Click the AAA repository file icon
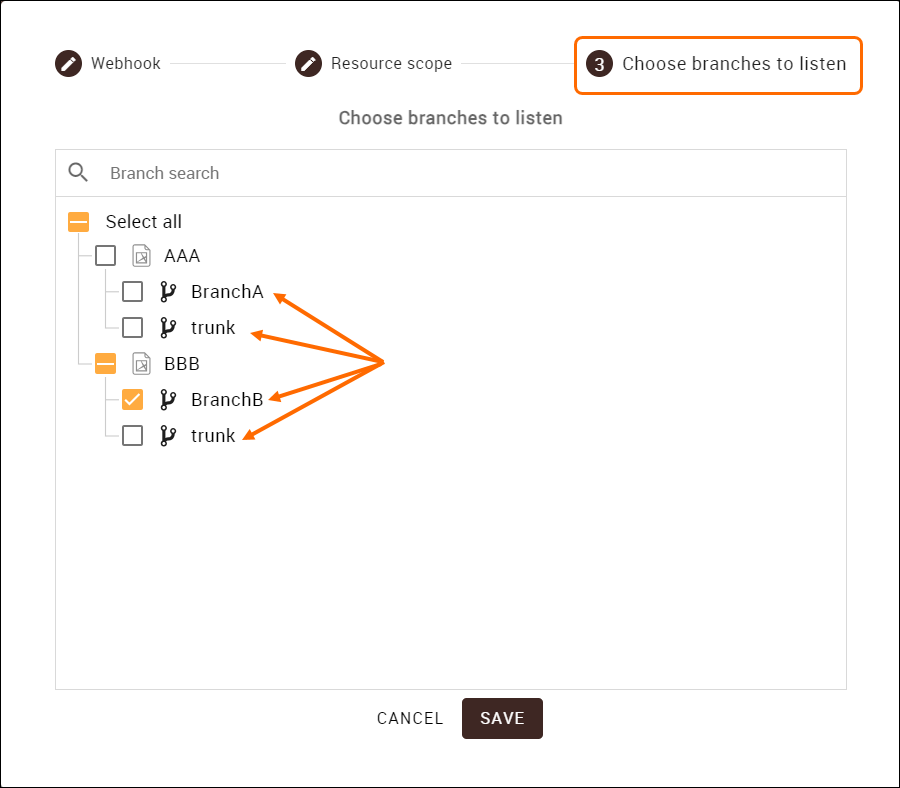This screenshot has width=900, height=788. click(x=142, y=256)
